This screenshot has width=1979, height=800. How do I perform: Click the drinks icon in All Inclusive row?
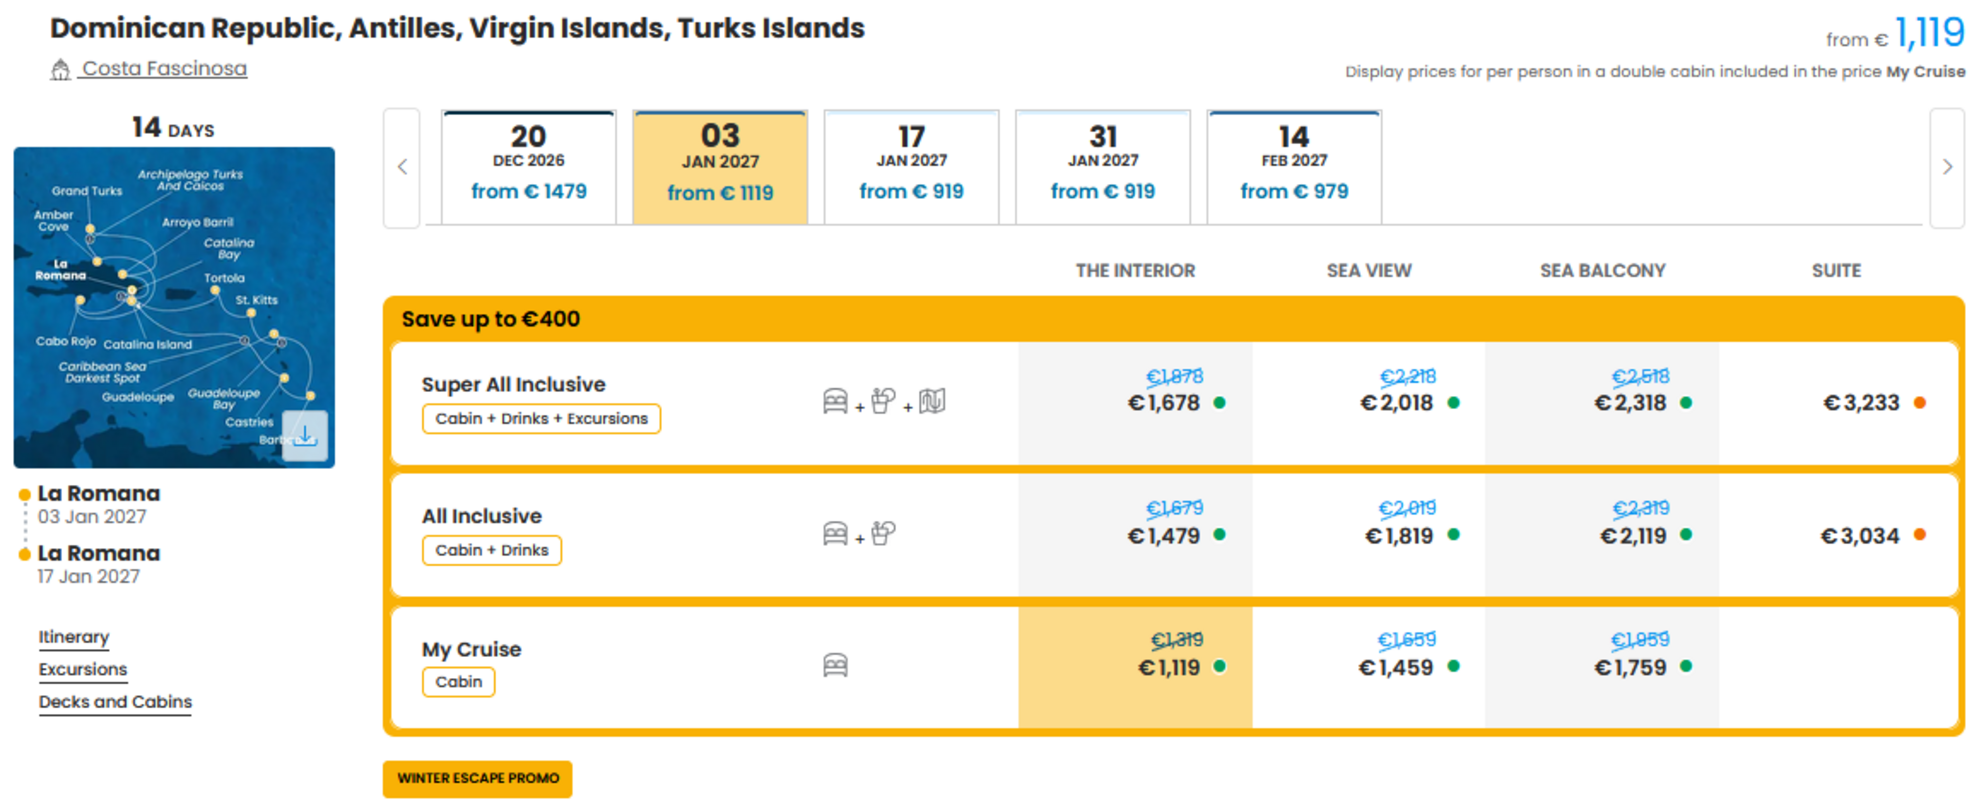click(x=883, y=533)
